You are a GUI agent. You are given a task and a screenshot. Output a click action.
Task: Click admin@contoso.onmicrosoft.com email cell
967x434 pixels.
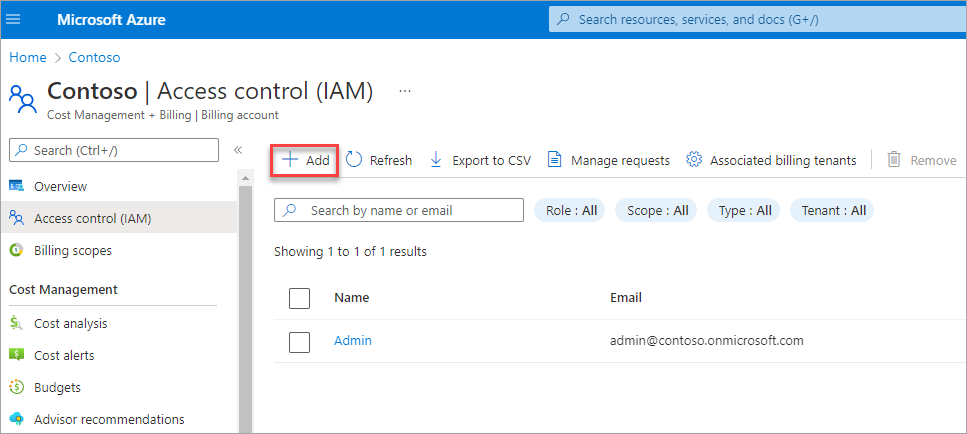[x=707, y=340]
